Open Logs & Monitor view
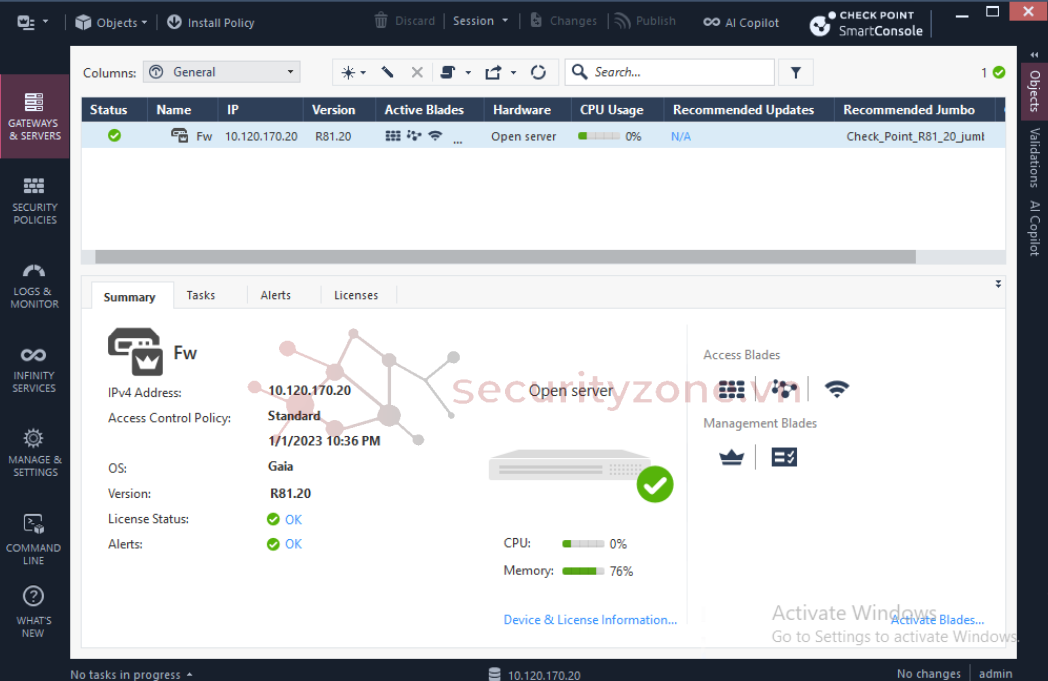Screen dimensions: 1048x681 (35, 282)
